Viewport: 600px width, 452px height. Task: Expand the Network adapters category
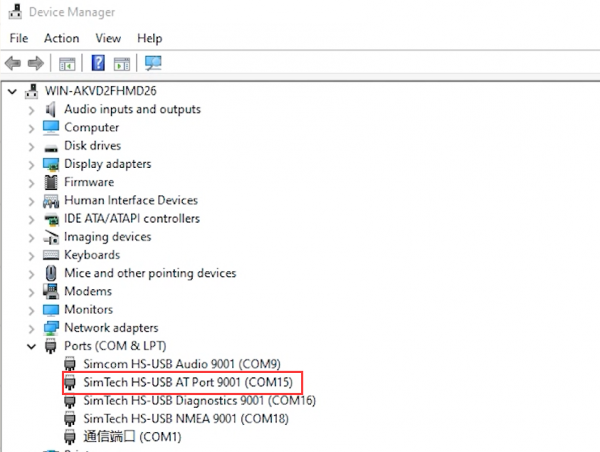[31, 329]
